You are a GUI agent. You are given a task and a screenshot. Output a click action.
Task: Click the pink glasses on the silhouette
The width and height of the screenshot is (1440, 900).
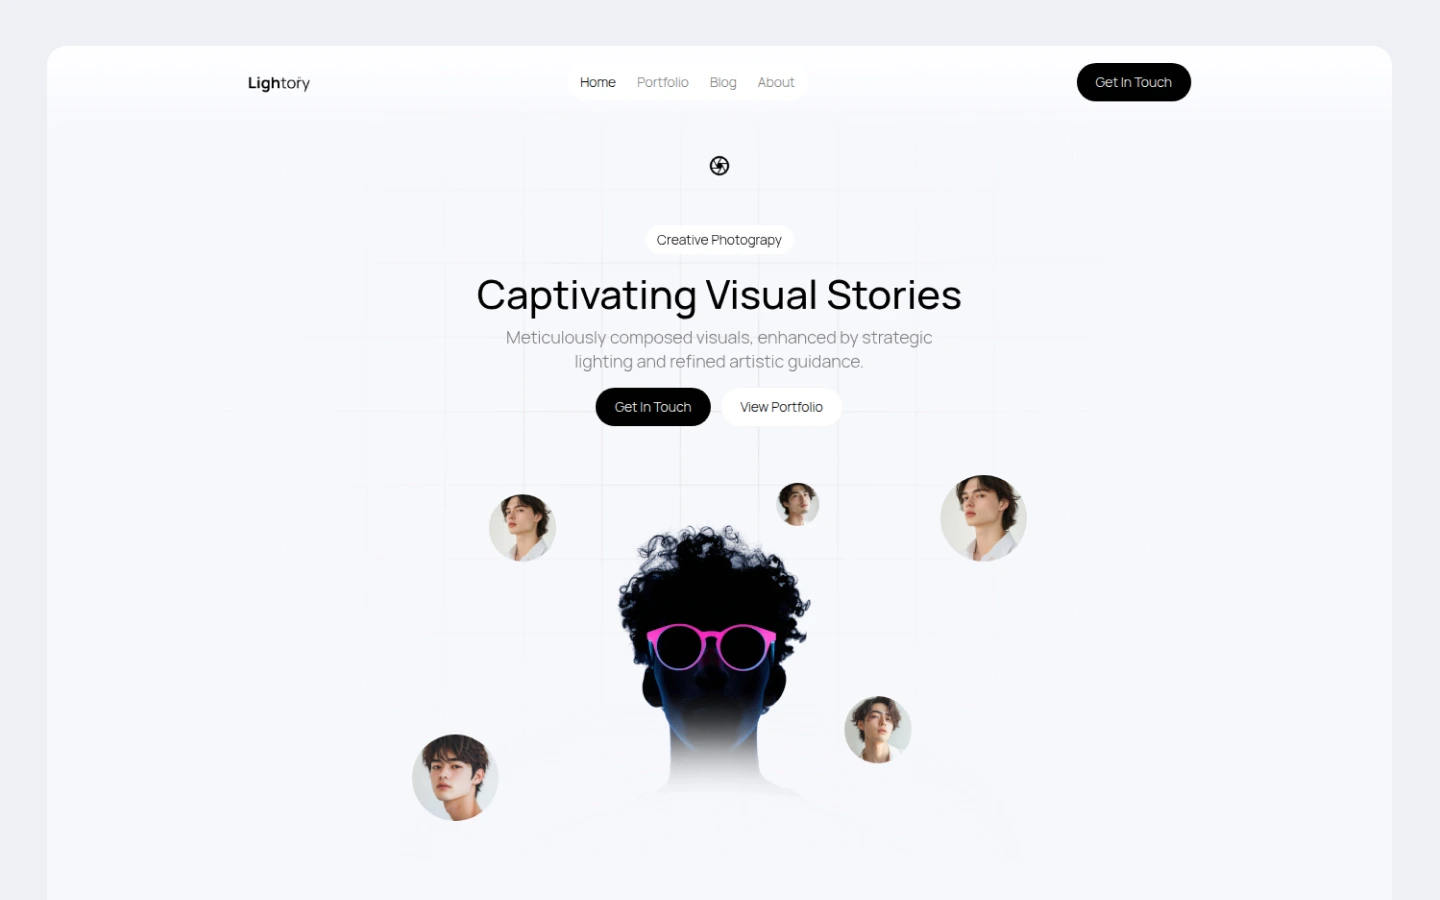pyautogui.click(x=711, y=646)
